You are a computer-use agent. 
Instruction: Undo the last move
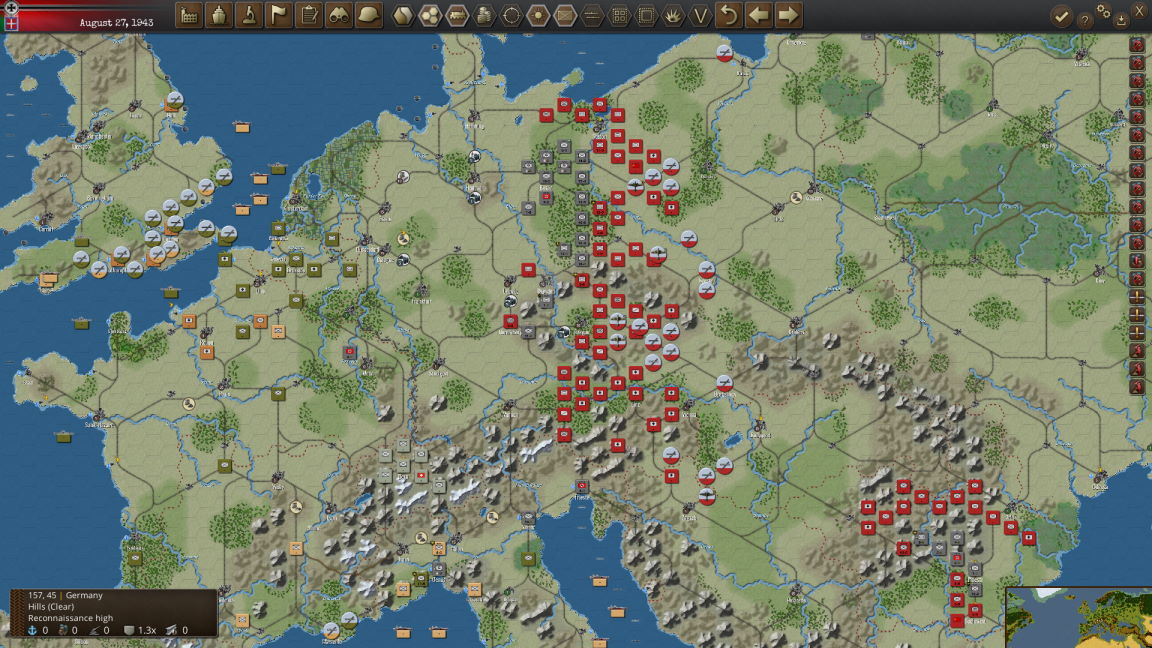(x=729, y=15)
